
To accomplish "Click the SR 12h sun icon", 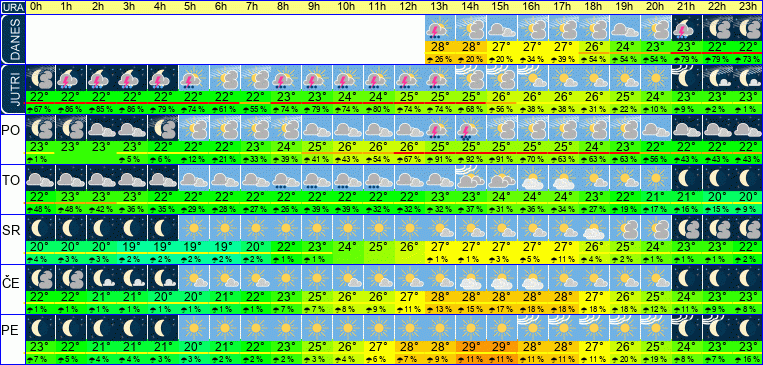I will 409,228.
